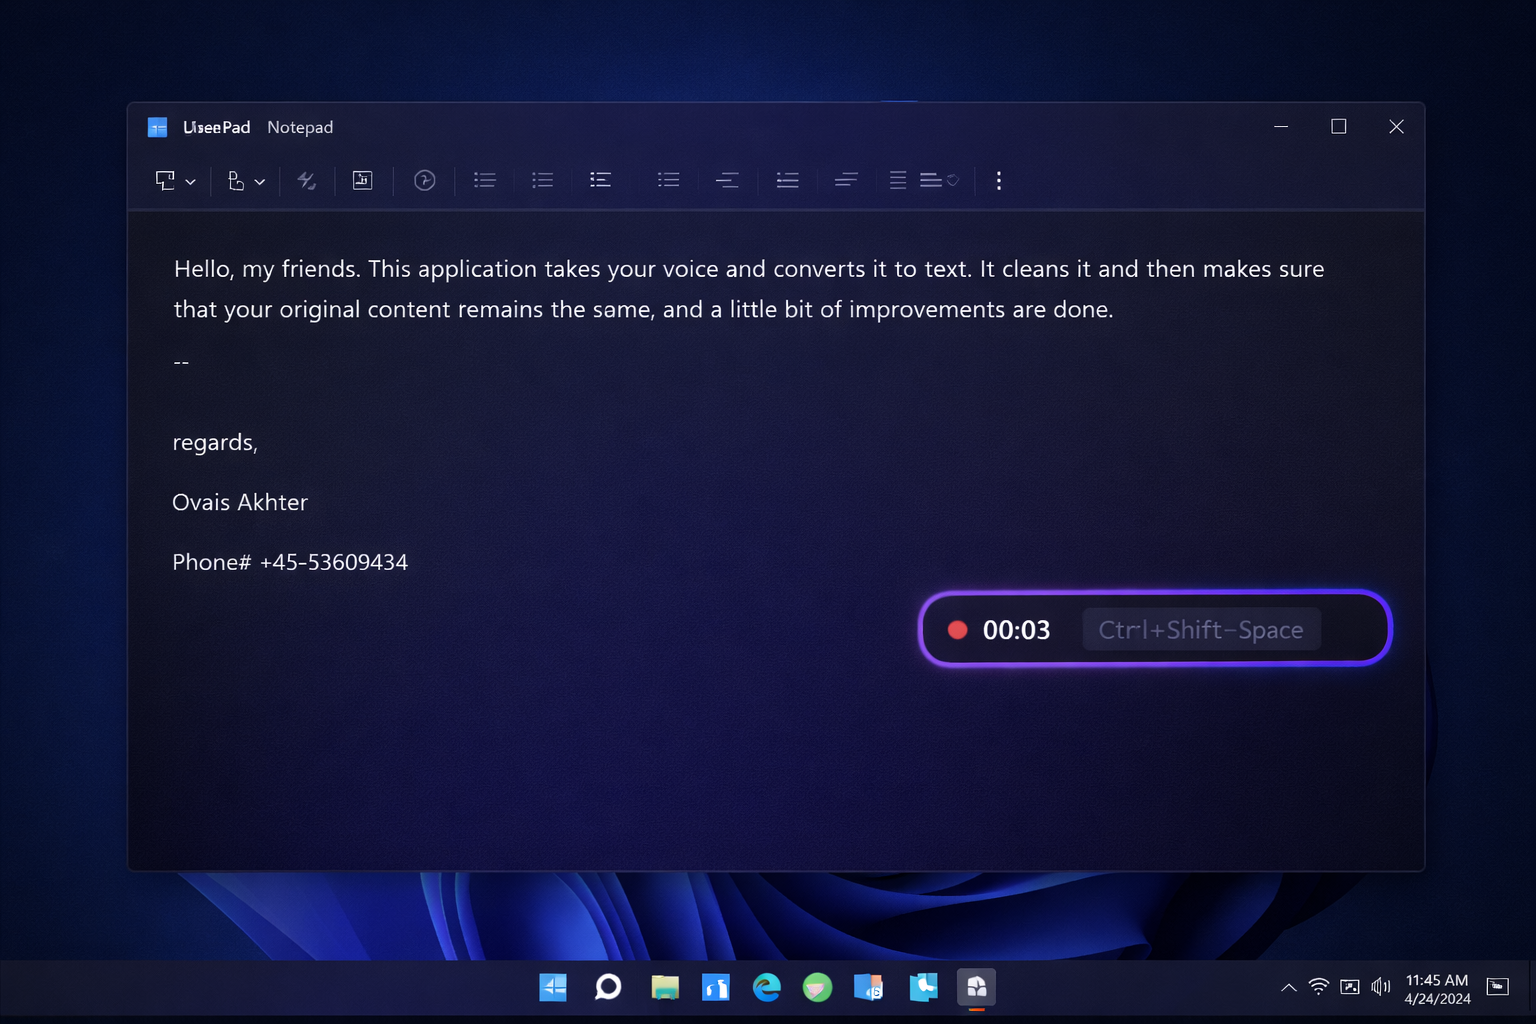Open the three-dot overflow menu
This screenshot has width=1536, height=1024.
tap(998, 180)
